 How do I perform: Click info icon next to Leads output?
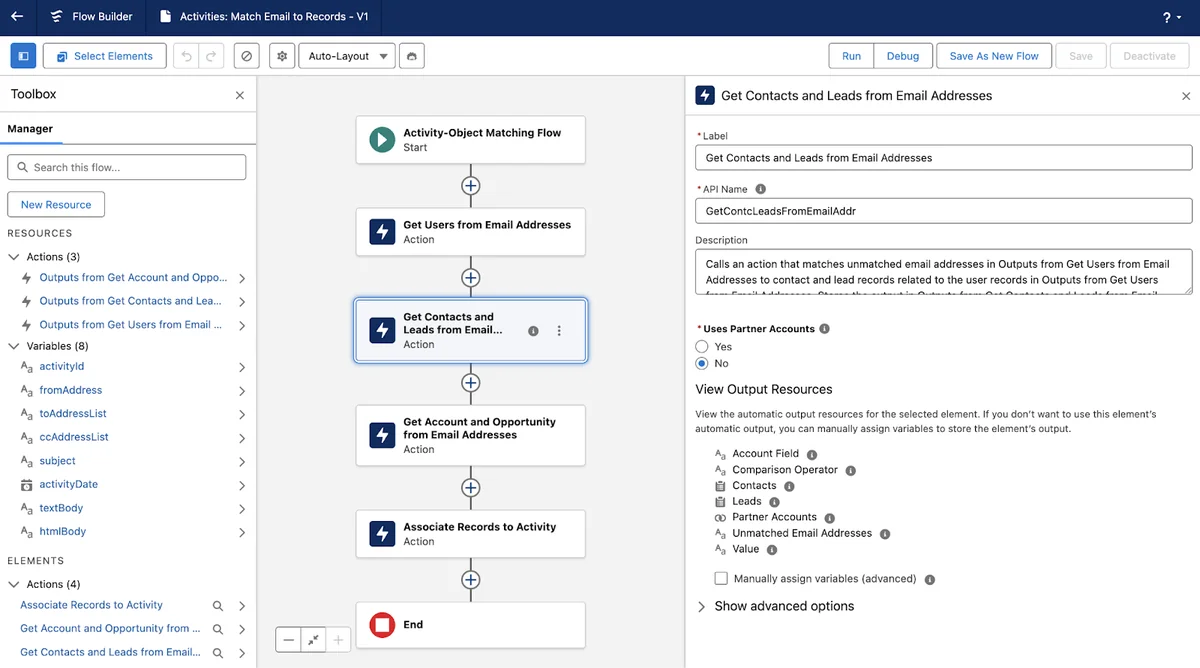(x=774, y=502)
